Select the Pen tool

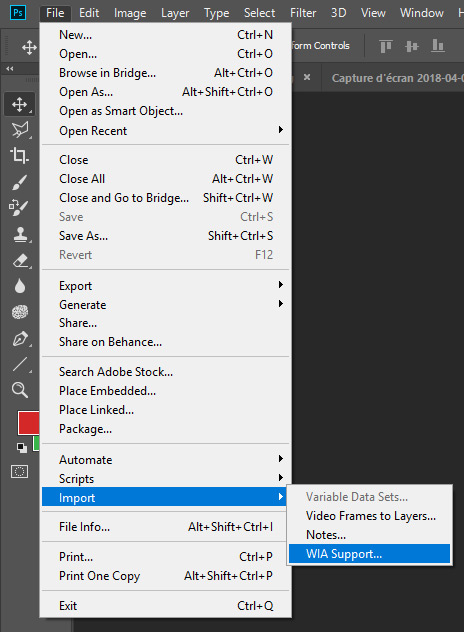click(x=20, y=339)
